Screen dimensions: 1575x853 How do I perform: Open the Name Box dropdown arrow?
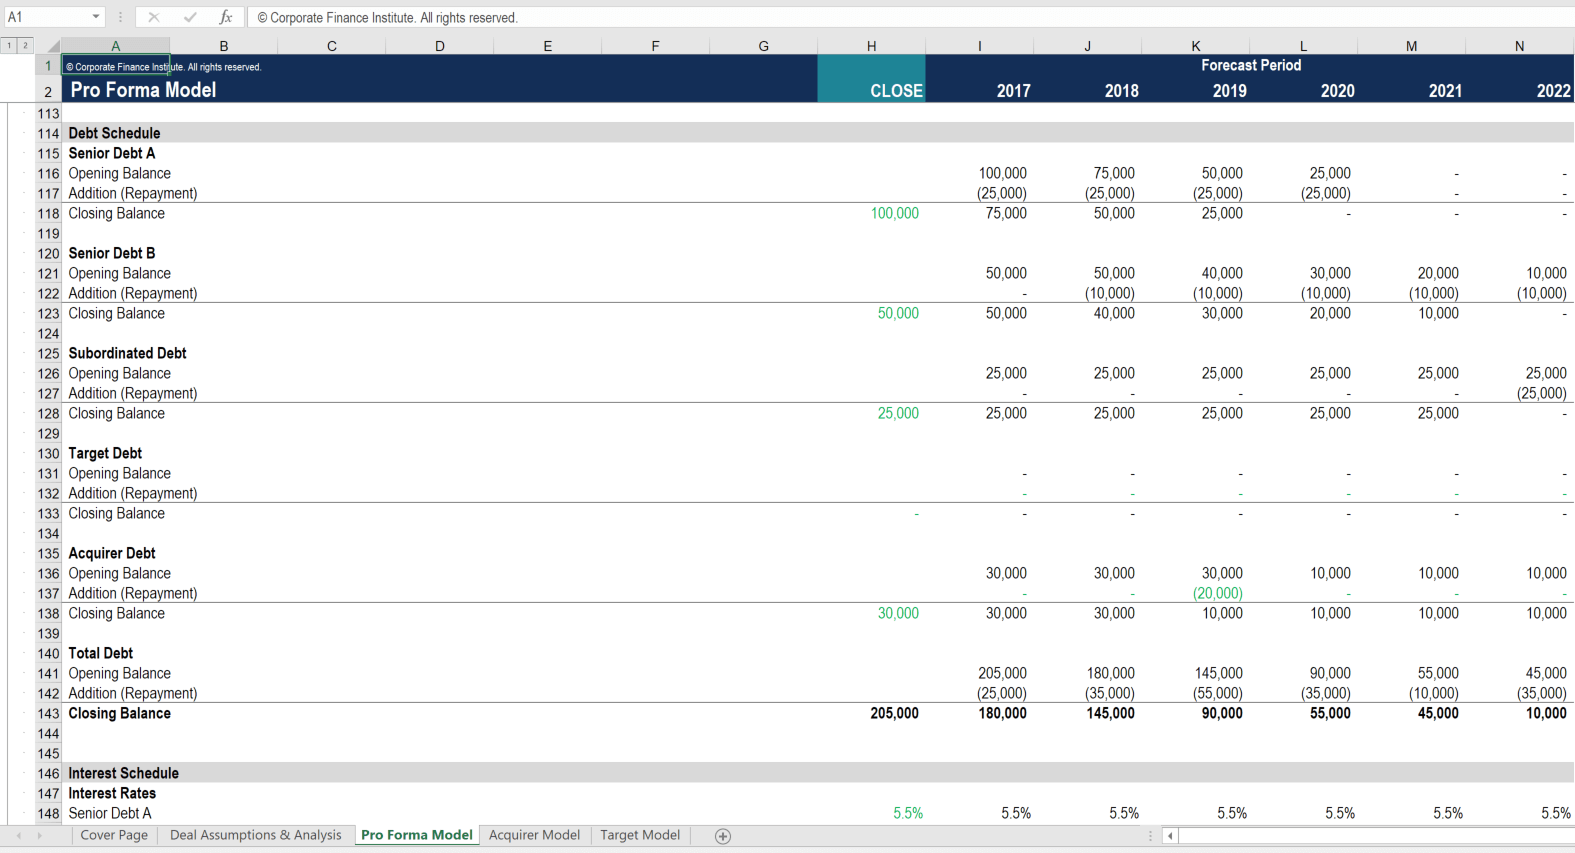96,17
